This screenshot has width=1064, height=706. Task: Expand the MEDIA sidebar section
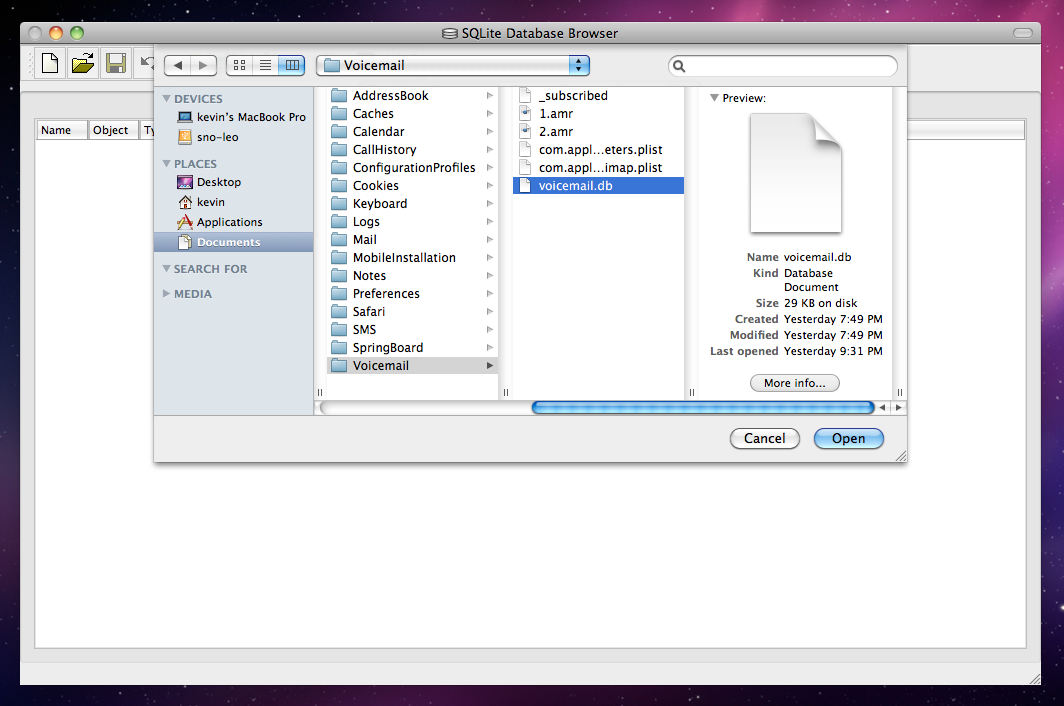(166, 294)
